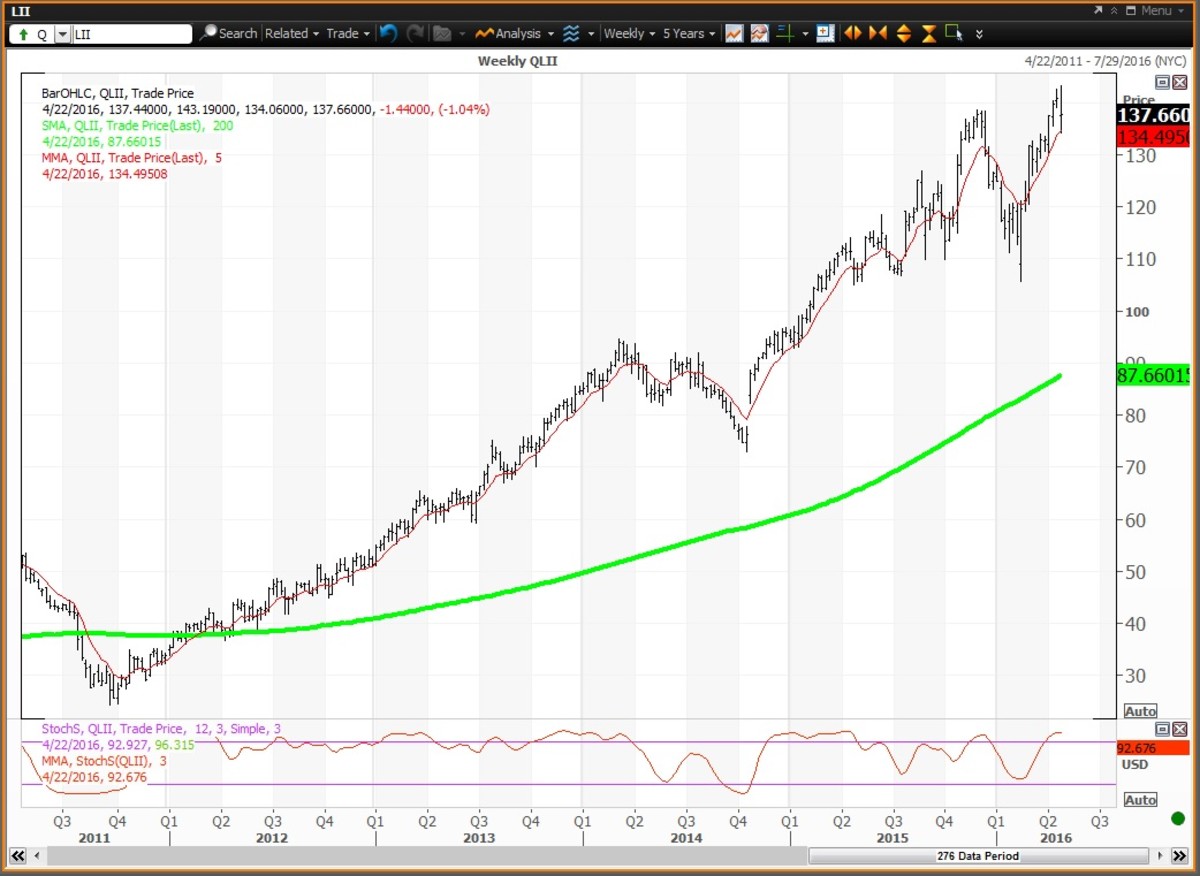This screenshot has width=1200, height=876.
Task: Click the horizontal compress orange arrows icon
Action: point(878,33)
